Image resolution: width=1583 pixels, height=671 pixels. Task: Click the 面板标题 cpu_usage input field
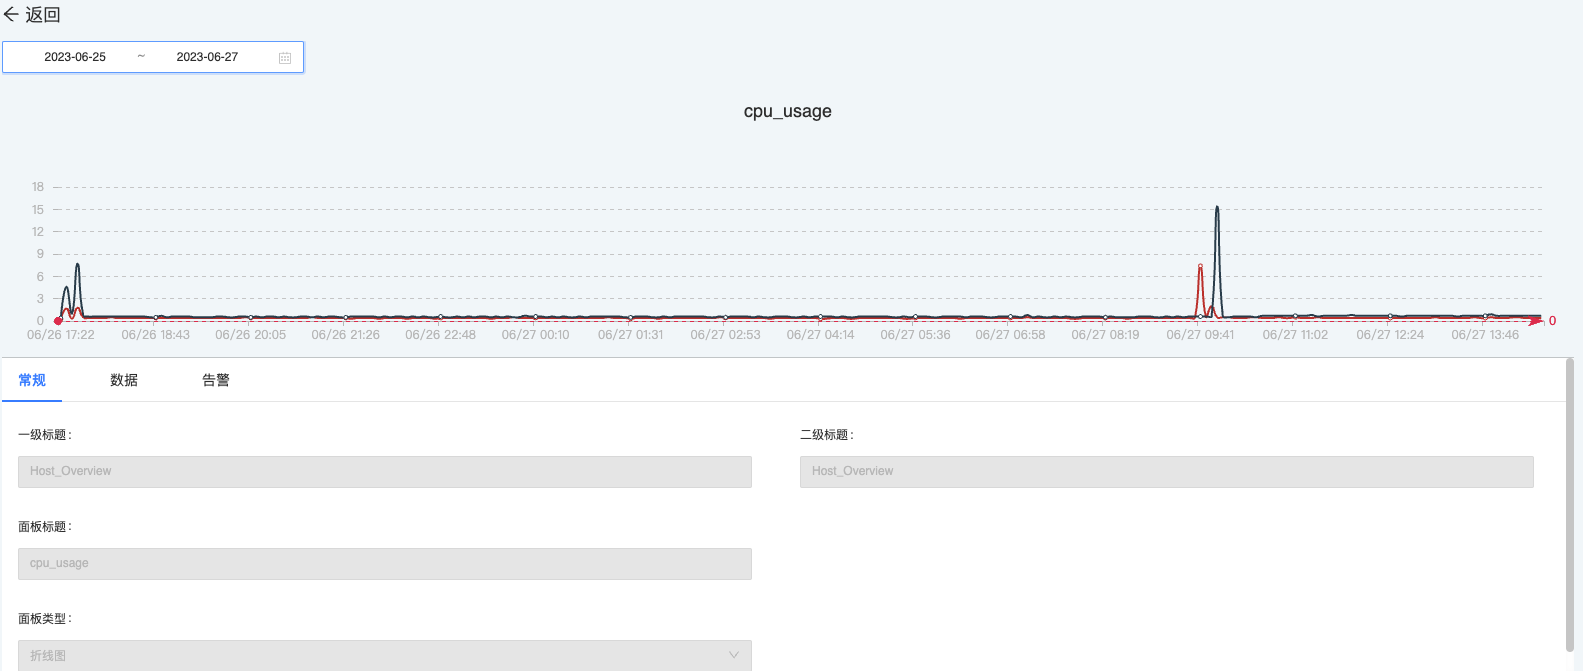[385, 563]
